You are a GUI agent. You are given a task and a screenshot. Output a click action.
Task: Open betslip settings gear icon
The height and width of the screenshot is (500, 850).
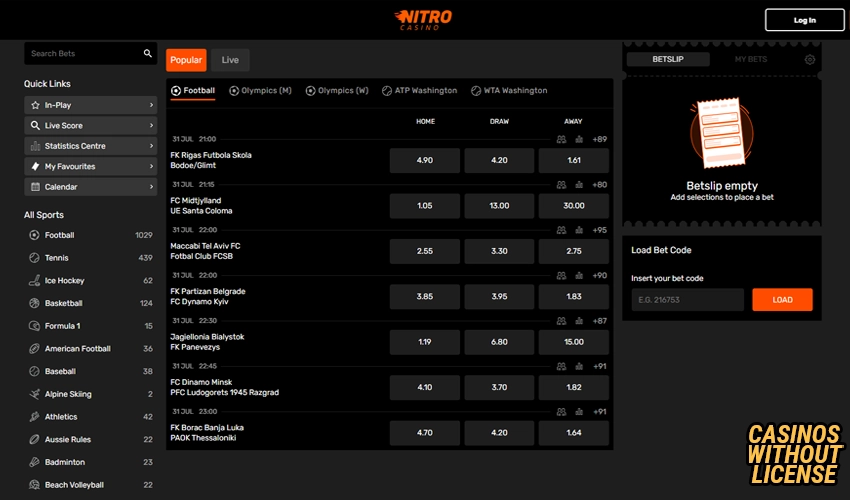[x=809, y=60]
